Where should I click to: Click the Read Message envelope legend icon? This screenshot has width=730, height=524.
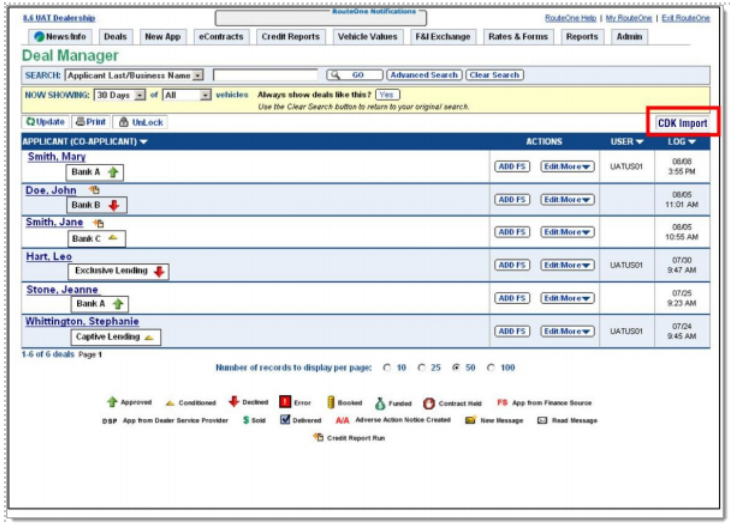click(x=542, y=420)
